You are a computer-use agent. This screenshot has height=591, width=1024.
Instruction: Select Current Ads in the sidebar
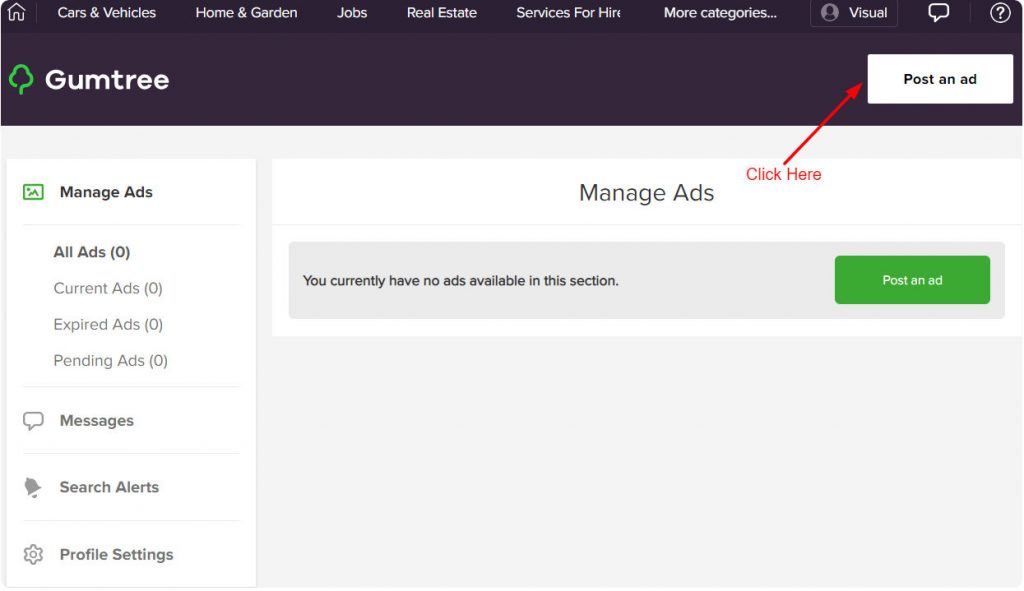click(108, 288)
